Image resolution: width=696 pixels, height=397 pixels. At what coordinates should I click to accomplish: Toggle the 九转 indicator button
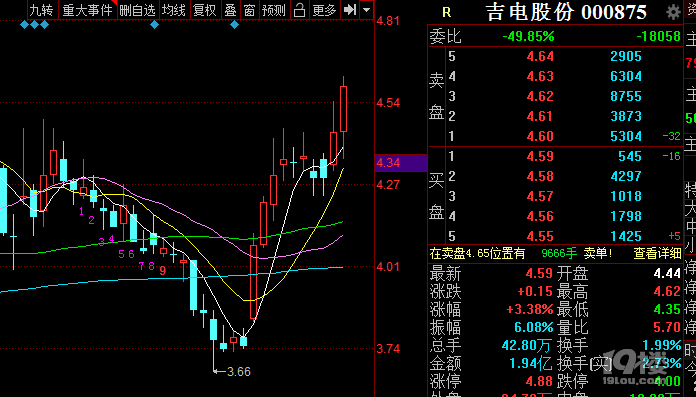(x=42, y=10)
